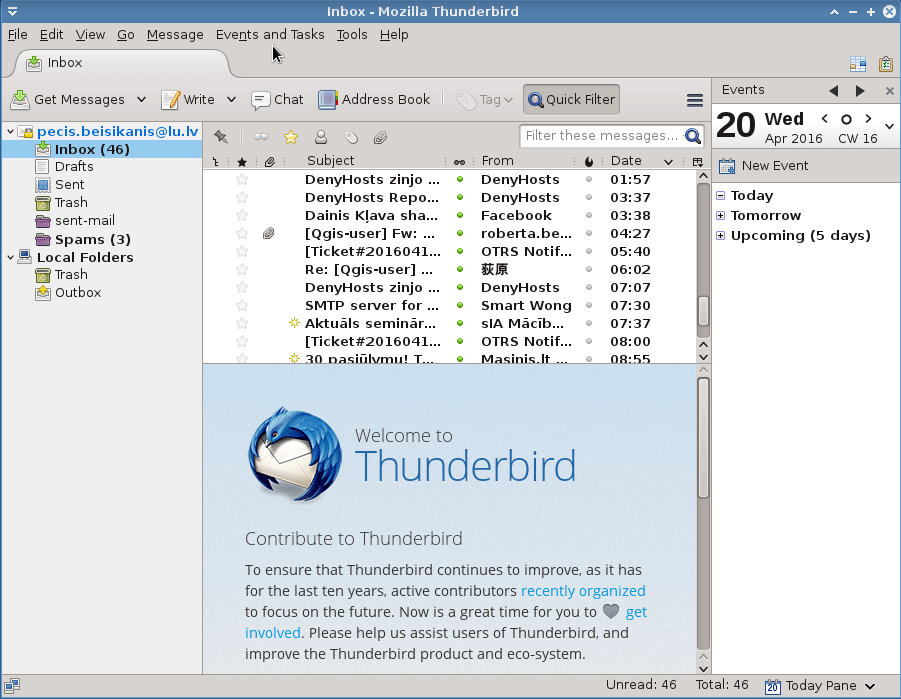Open the Calendar tab icon
This screenshot has height=699, width=901.
click(857, 64)
